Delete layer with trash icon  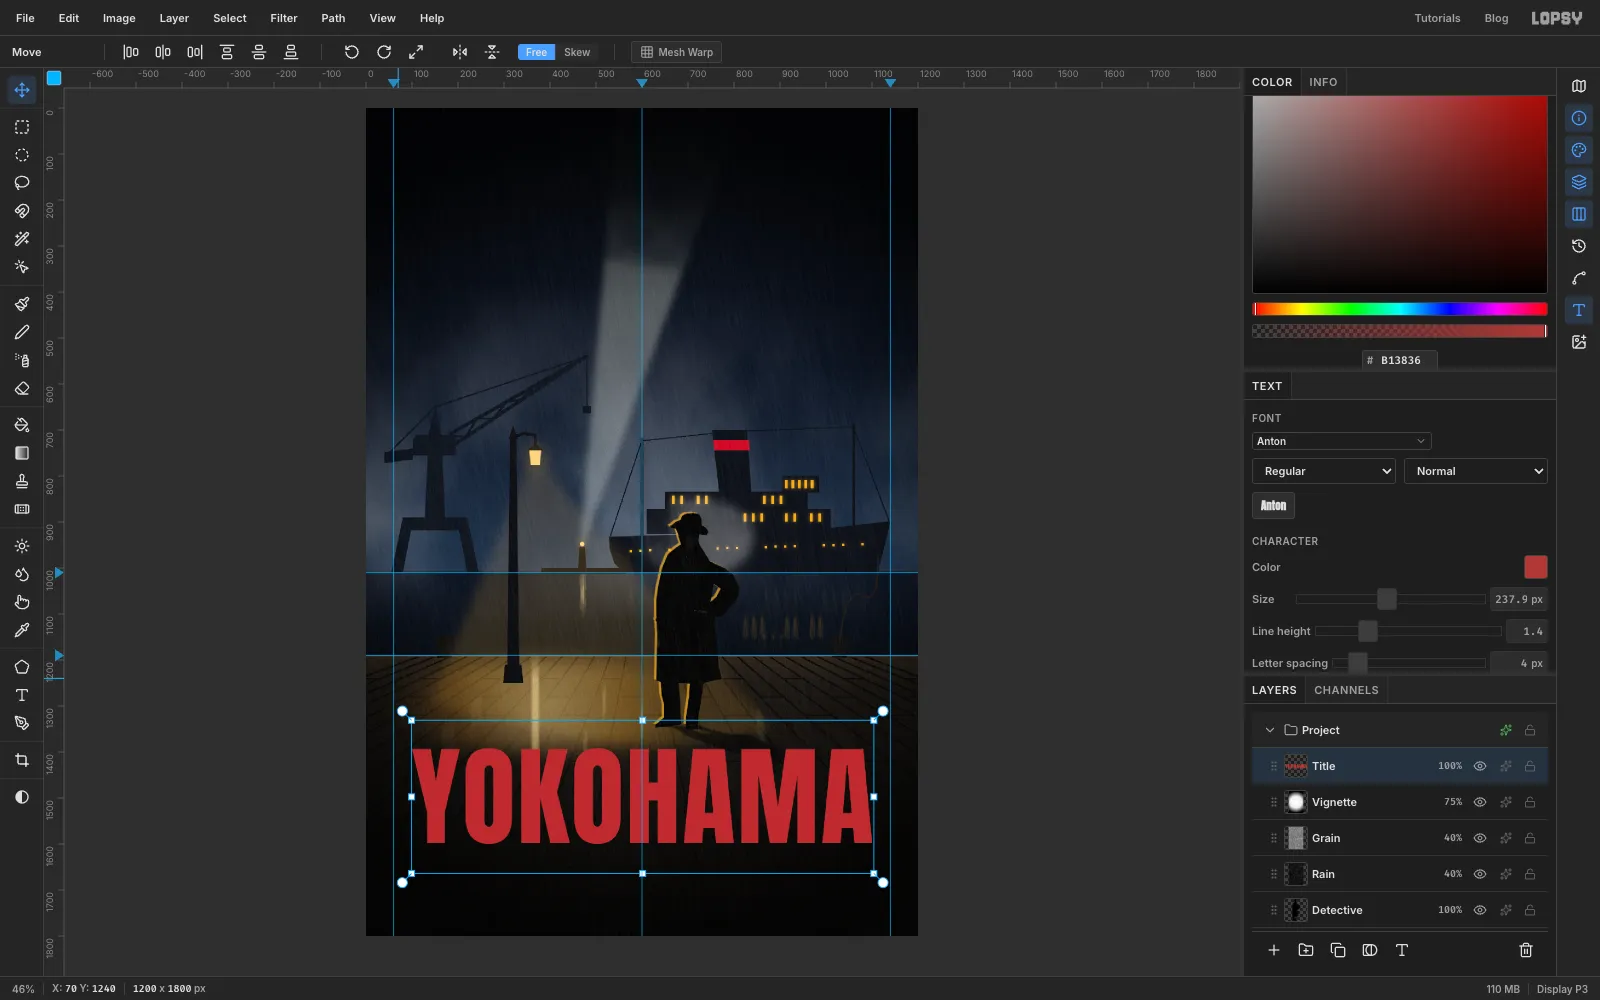[x=1526, y=950]
